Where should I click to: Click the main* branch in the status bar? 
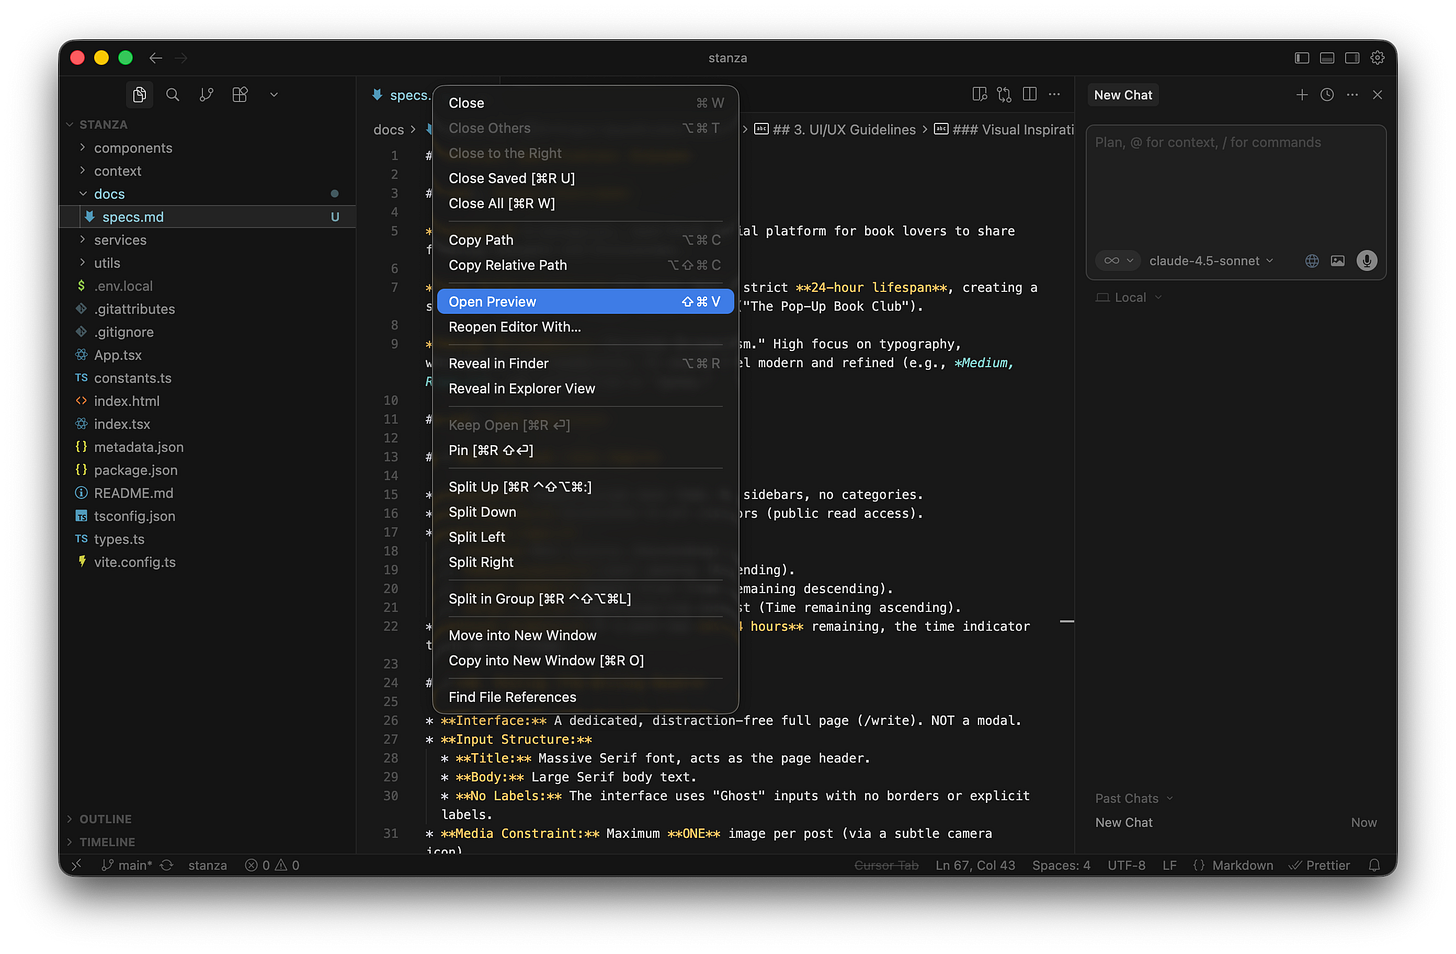133,865
